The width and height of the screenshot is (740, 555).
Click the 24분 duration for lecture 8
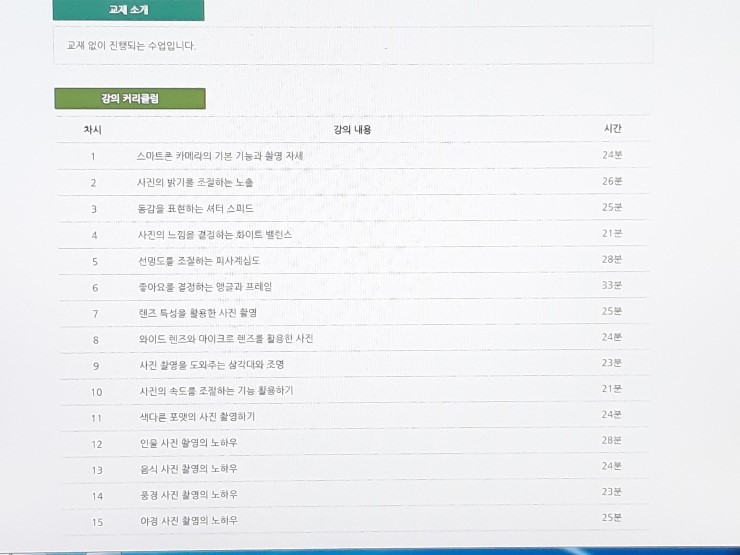tap(612, 337)
